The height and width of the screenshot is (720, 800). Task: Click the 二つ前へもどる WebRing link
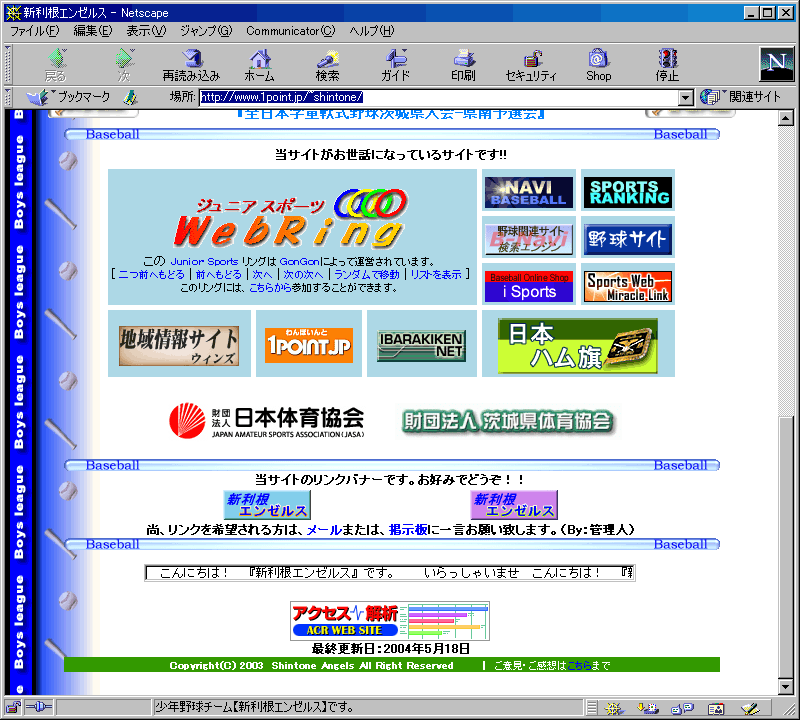(x=152, y=275)
